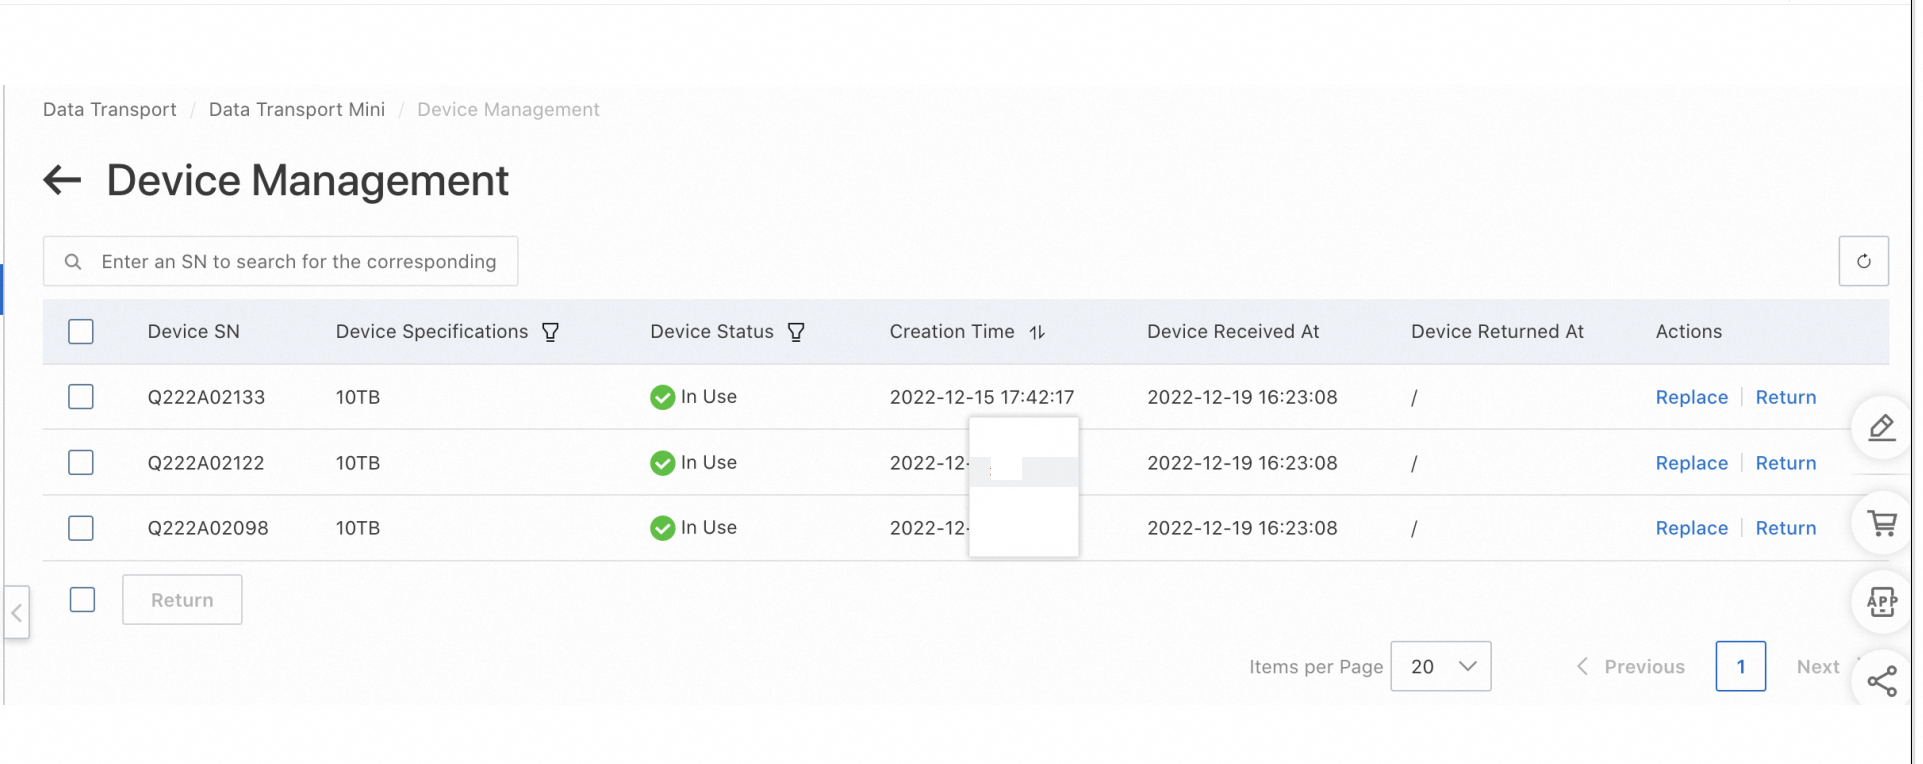Click the batch Return button below table
This screenshot has height=764, width=1923.
pyautogui.click(x=182, y=600)
